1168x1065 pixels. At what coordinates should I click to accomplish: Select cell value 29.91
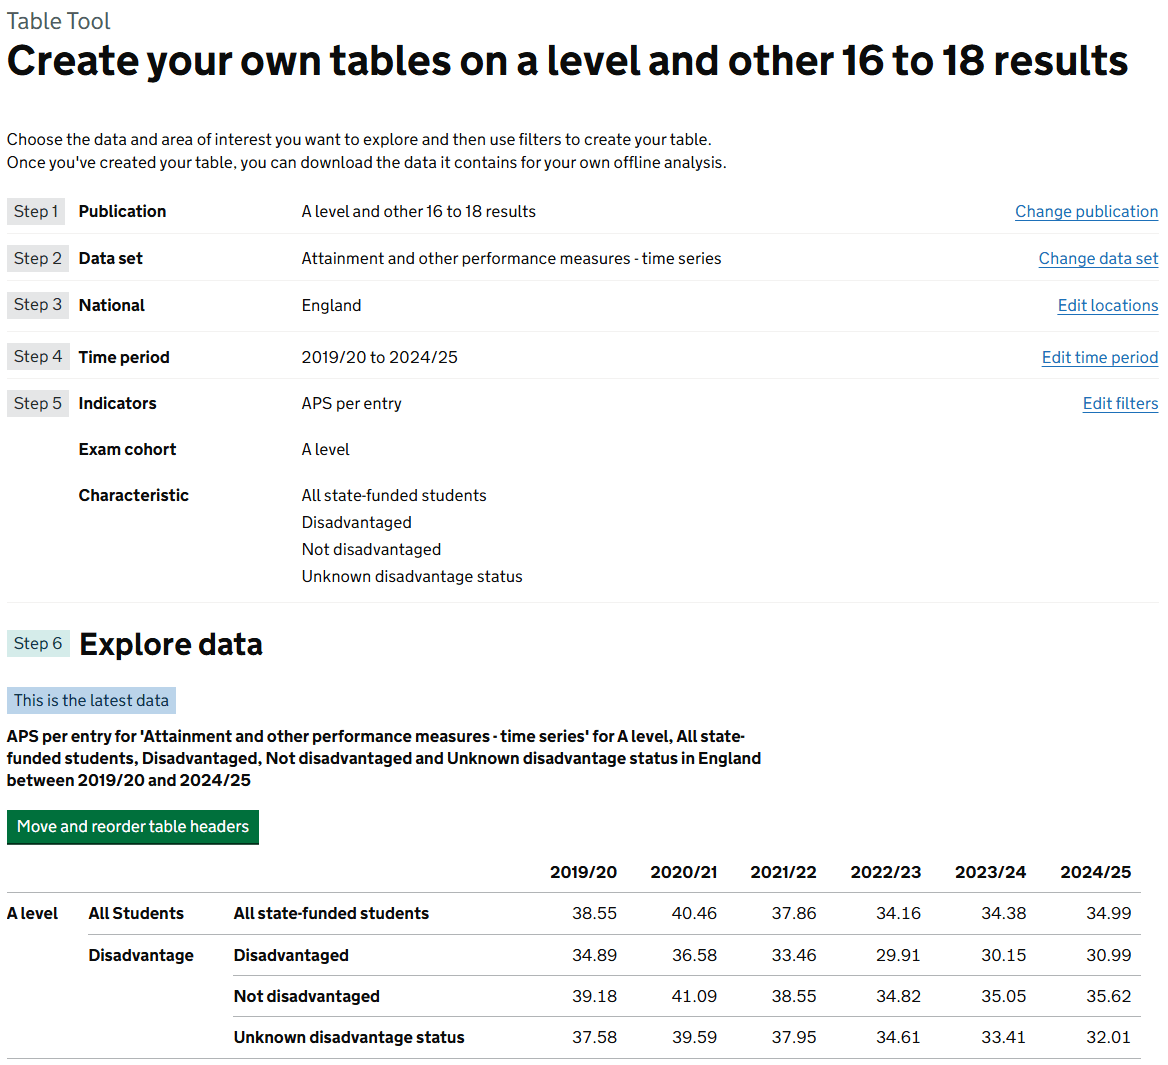[x=898, y=956]
